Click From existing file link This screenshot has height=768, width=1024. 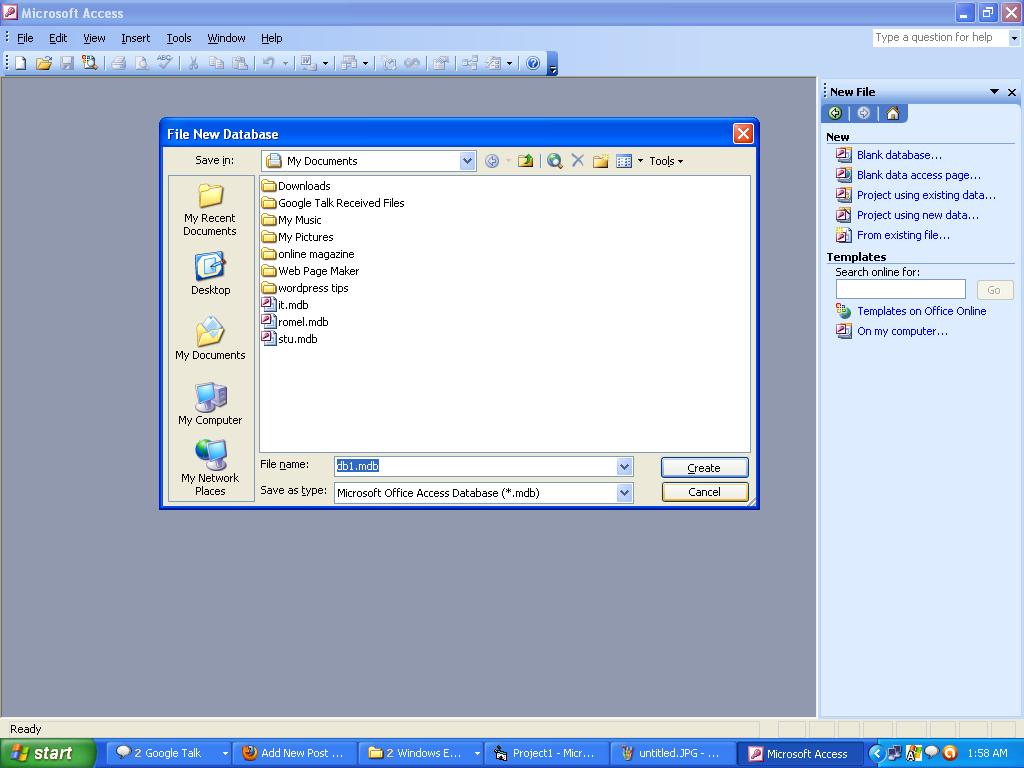click(x=903, y=235)
